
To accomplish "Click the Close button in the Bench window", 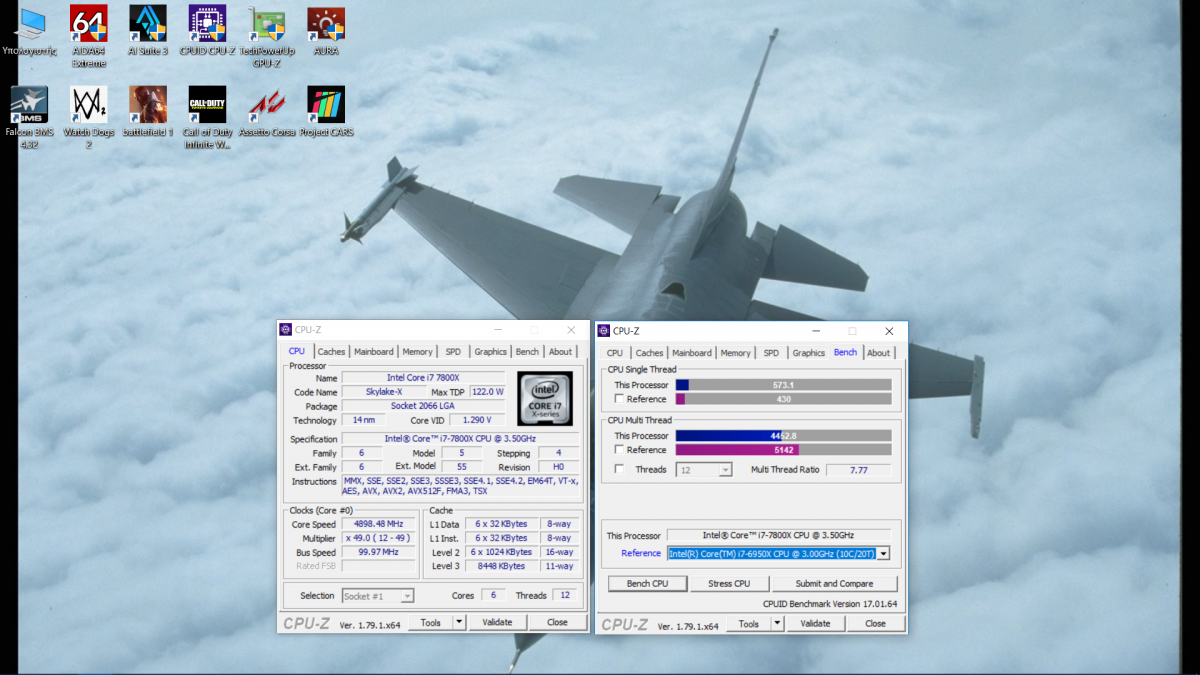I will [x=875, y=623].
